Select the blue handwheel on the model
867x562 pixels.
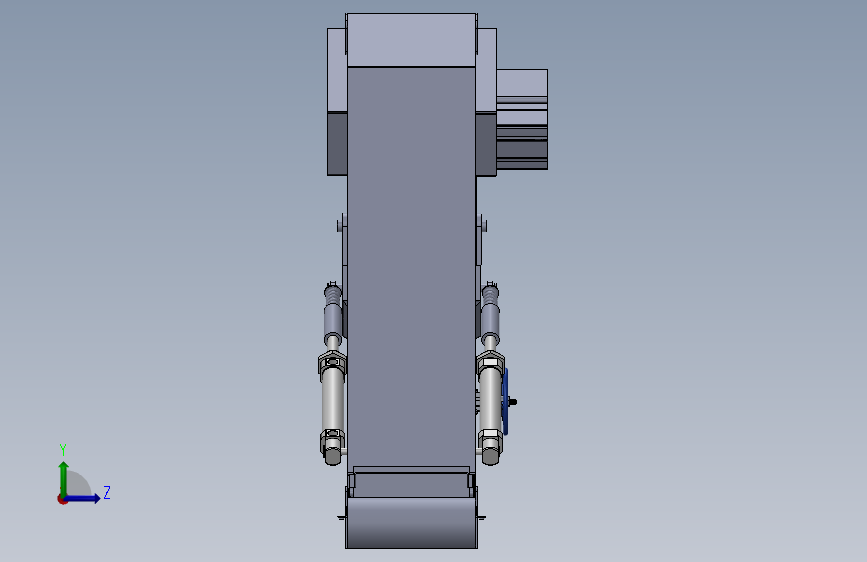click(505, 402)
